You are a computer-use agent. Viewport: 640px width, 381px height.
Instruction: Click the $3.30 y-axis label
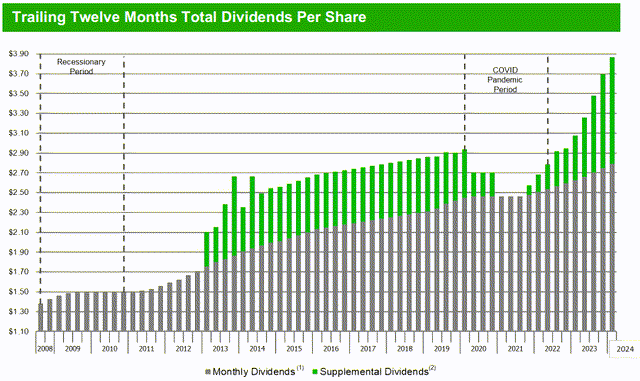click(x=19, y=113)
